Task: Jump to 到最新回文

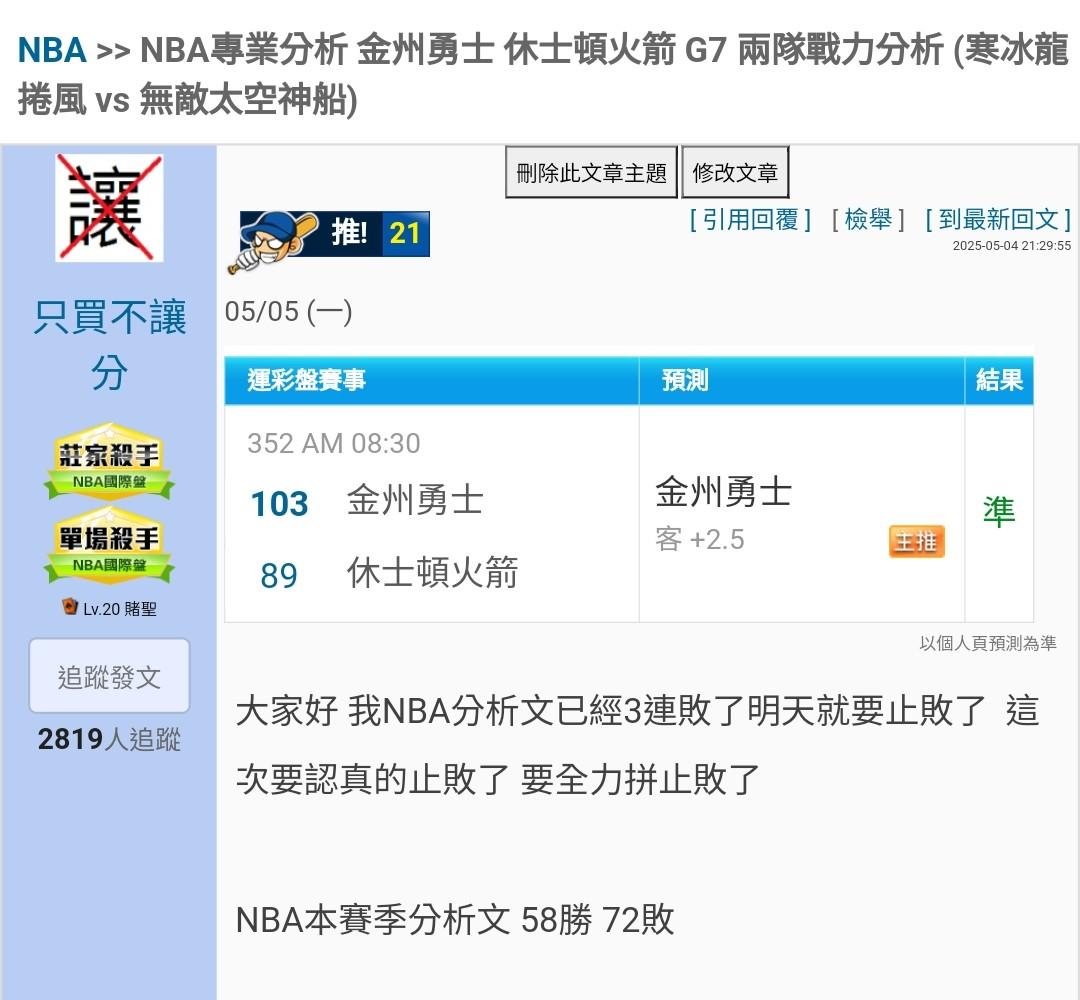Action: tap(997, 219)
